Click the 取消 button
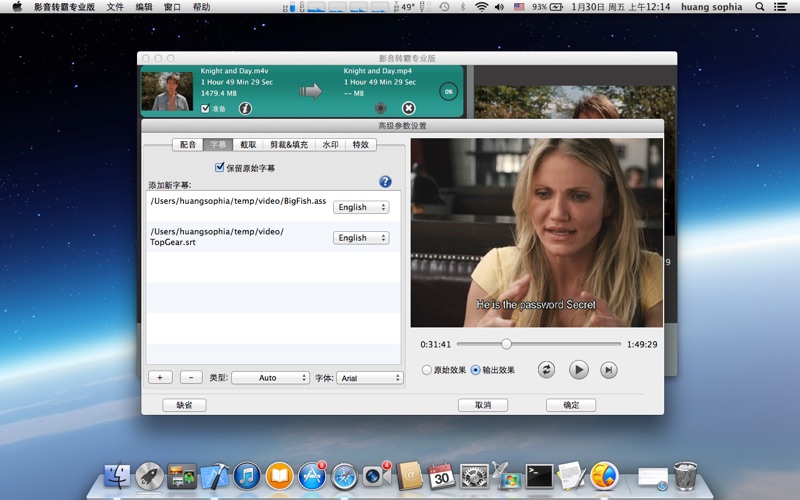Screen dimensions: 800x500 483,405
